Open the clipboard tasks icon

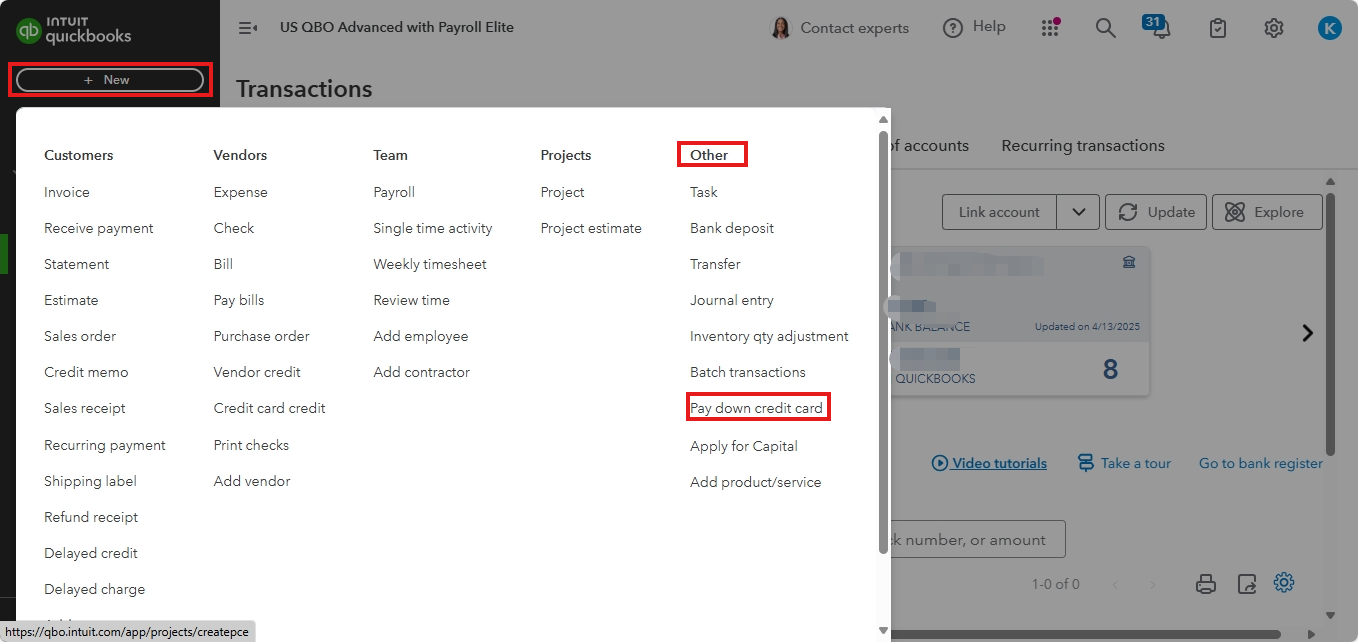click(1217, 28)
